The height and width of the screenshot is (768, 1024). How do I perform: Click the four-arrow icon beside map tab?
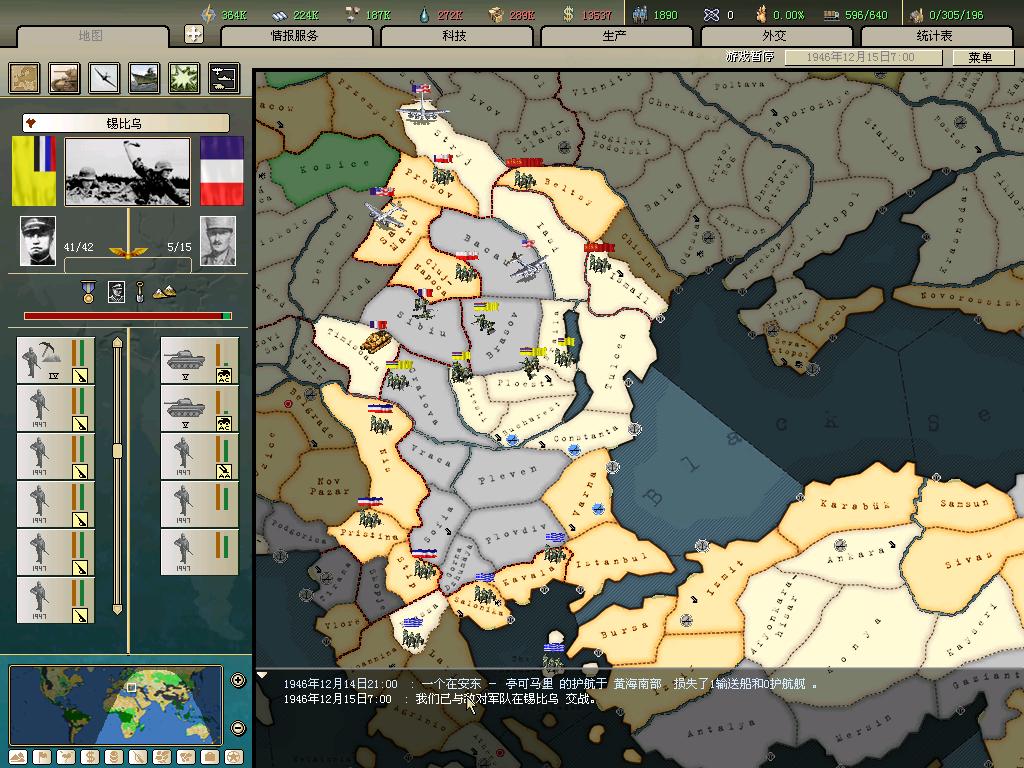(x=194, y=34)
